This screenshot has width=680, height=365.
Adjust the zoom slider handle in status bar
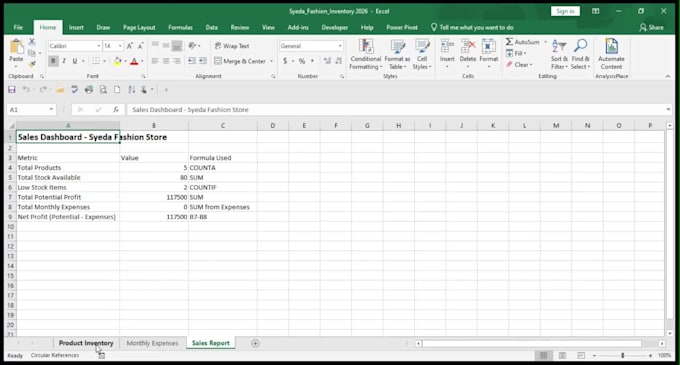pos(622,355)
